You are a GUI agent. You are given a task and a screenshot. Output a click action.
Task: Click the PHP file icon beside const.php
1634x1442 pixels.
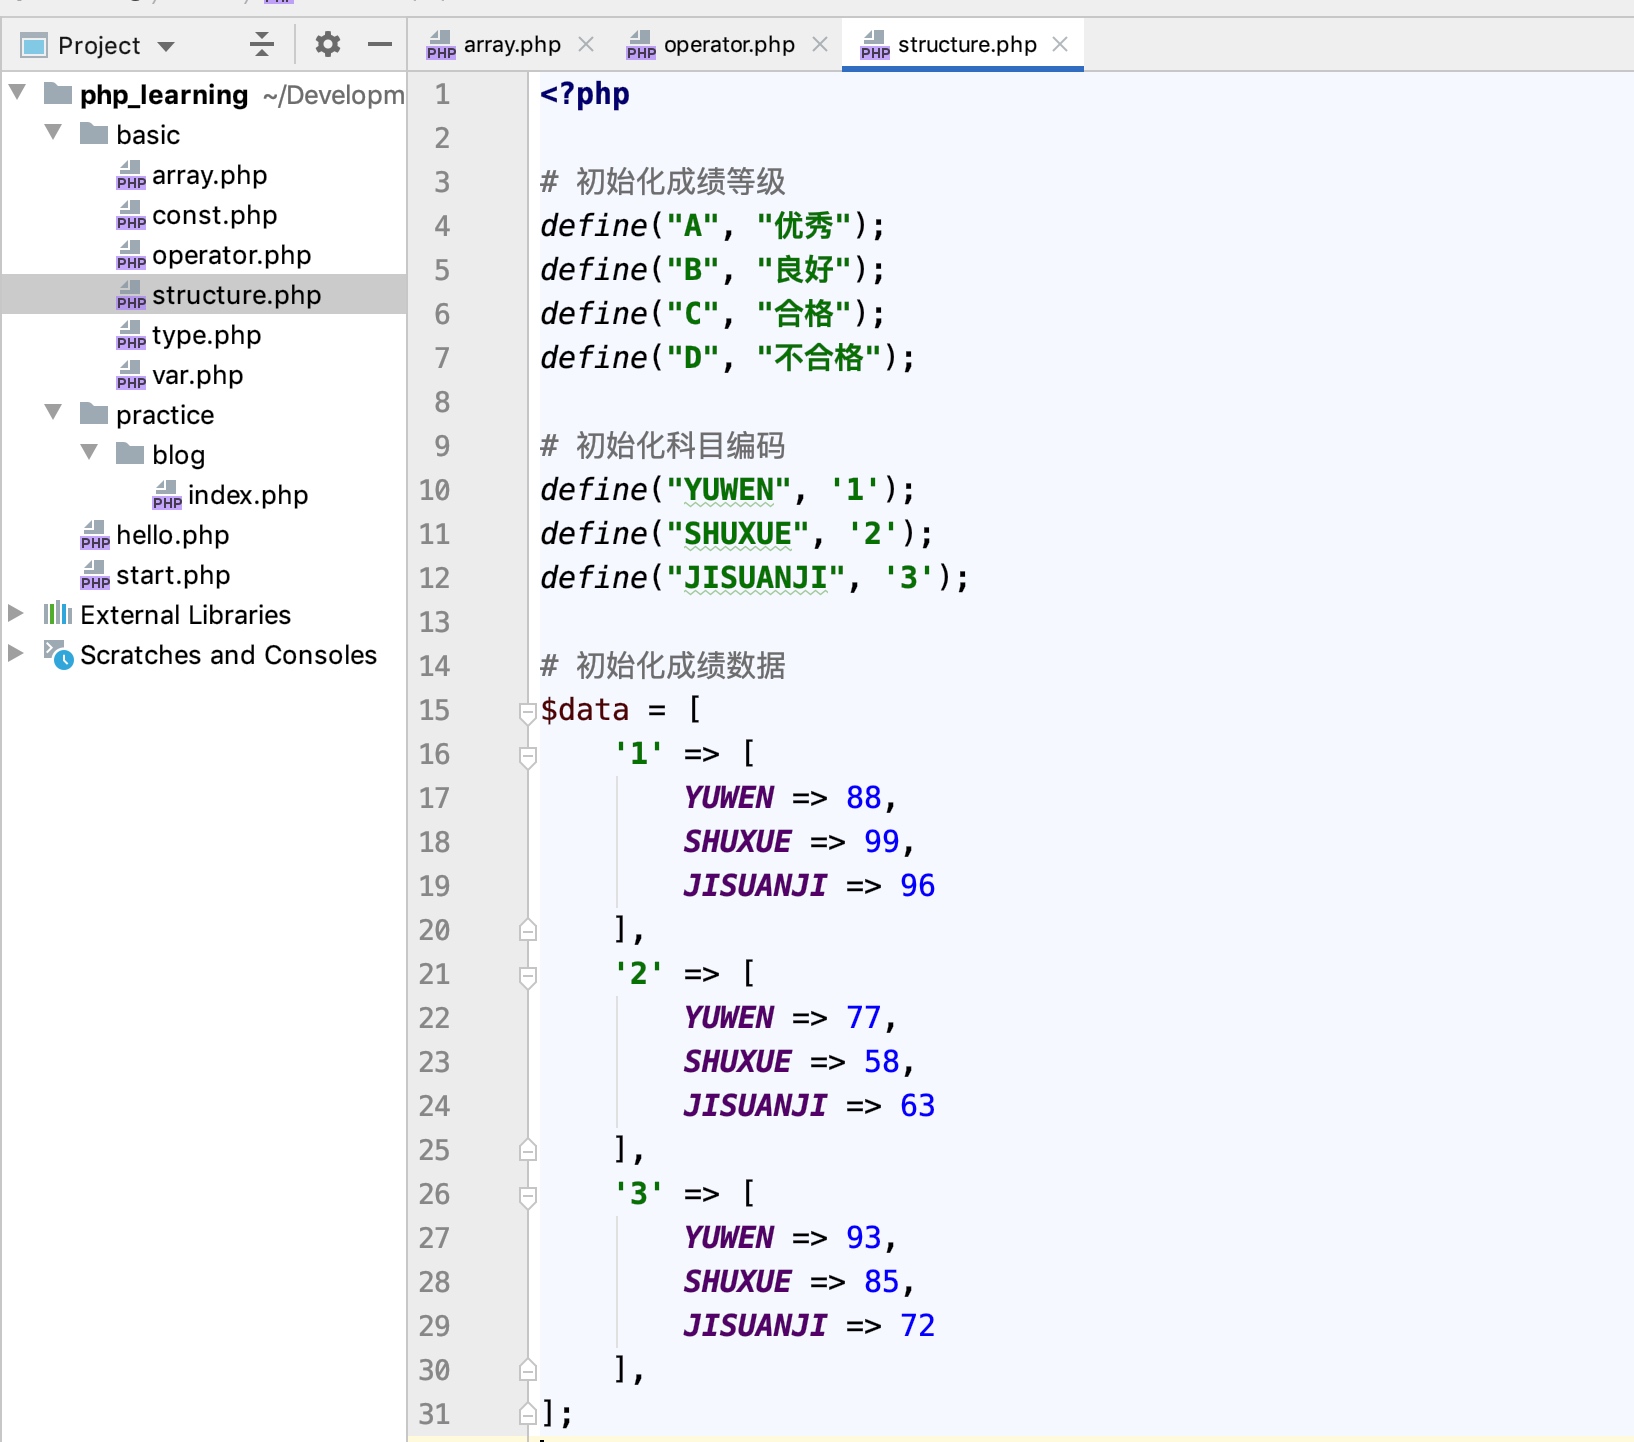[x=131, y=215]
